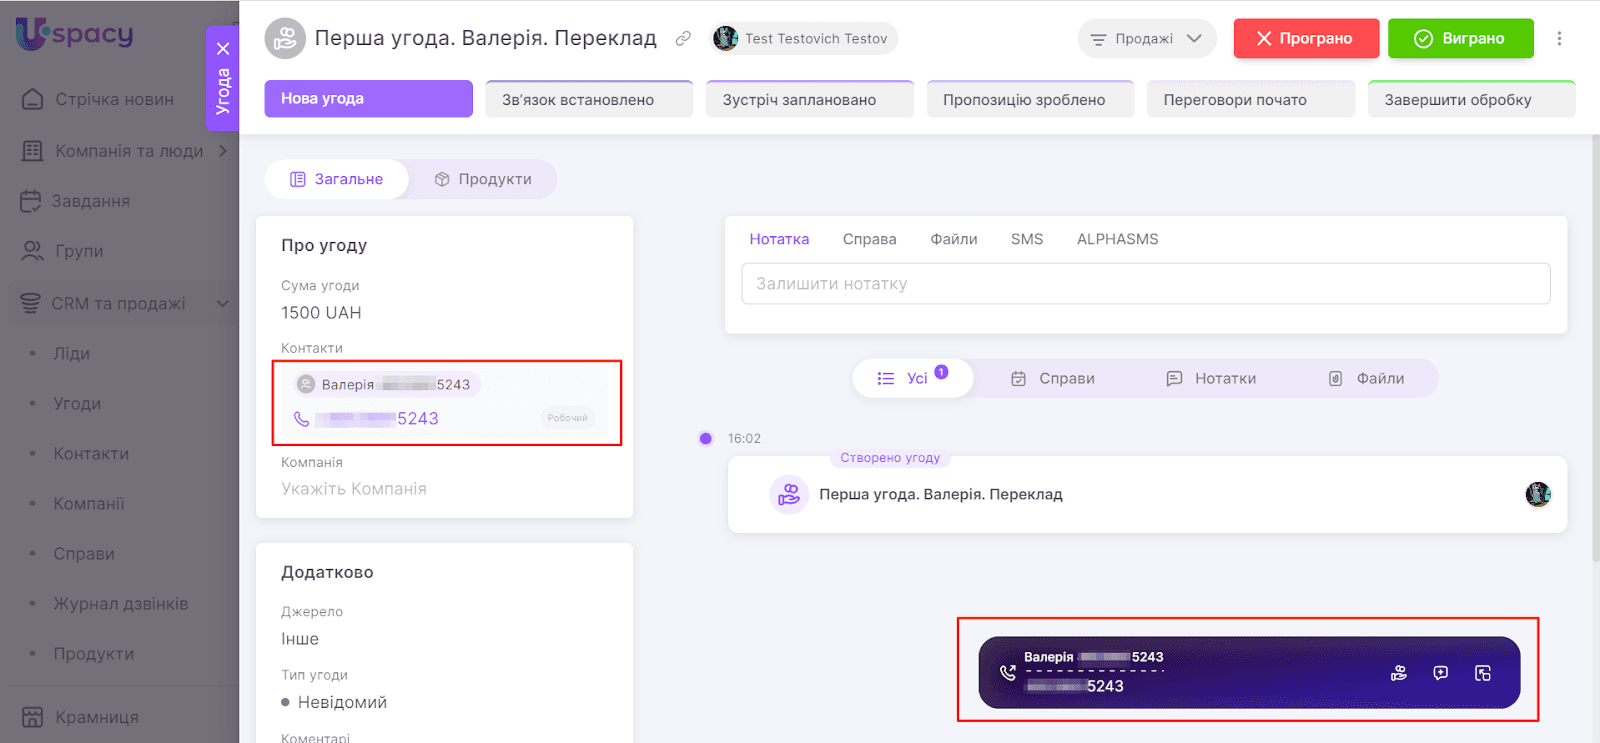Open Завдання in the sidebar

pos(90,201)
